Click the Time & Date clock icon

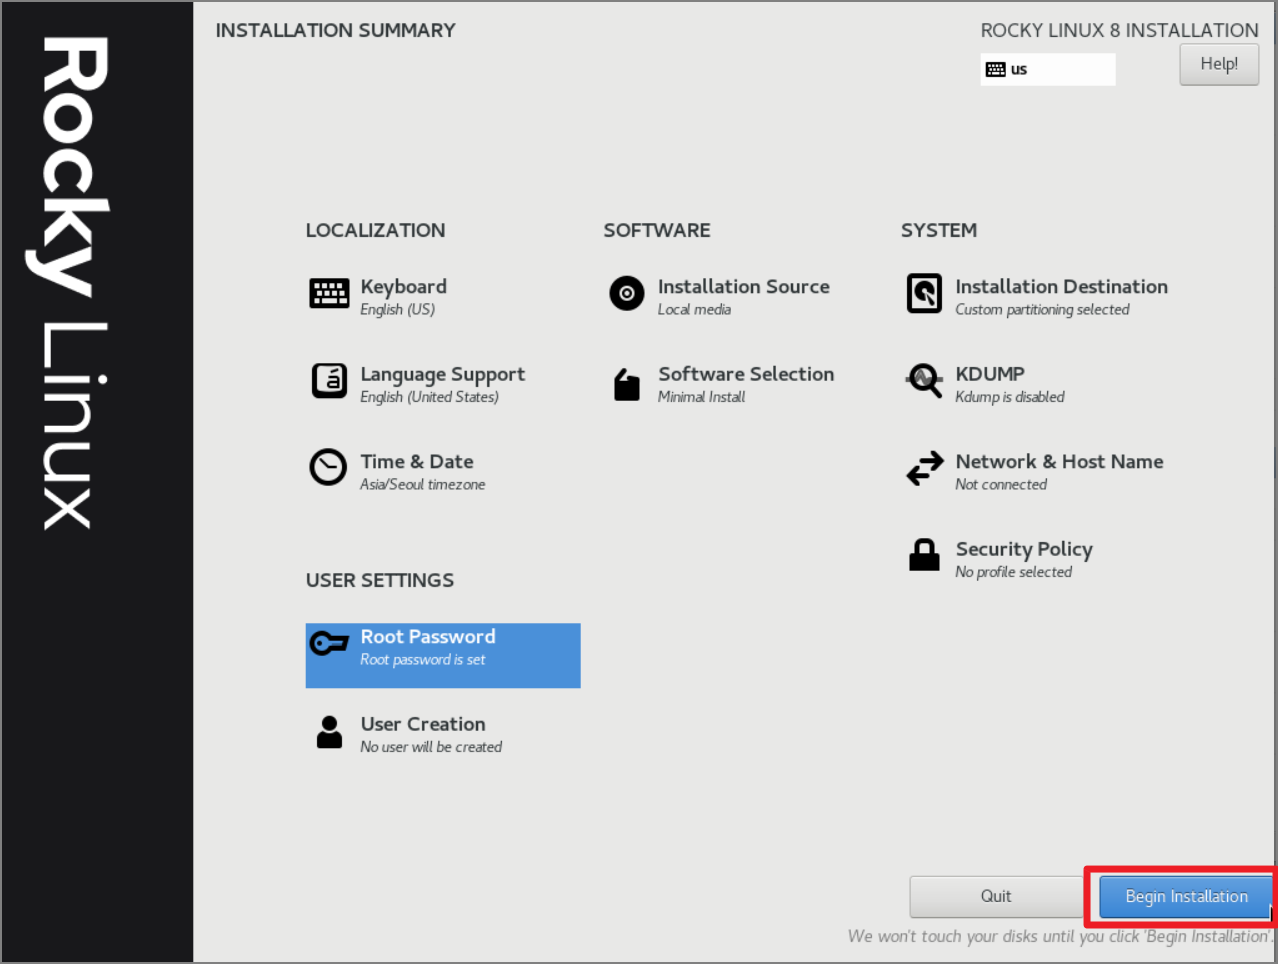pyautogui.click(x=328, y=467)
